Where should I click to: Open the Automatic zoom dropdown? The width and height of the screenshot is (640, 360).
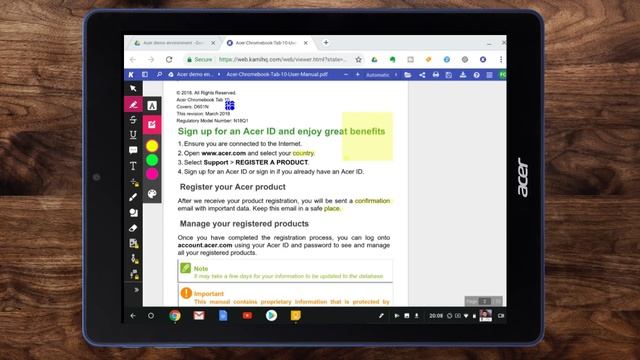tap(381, 75)
